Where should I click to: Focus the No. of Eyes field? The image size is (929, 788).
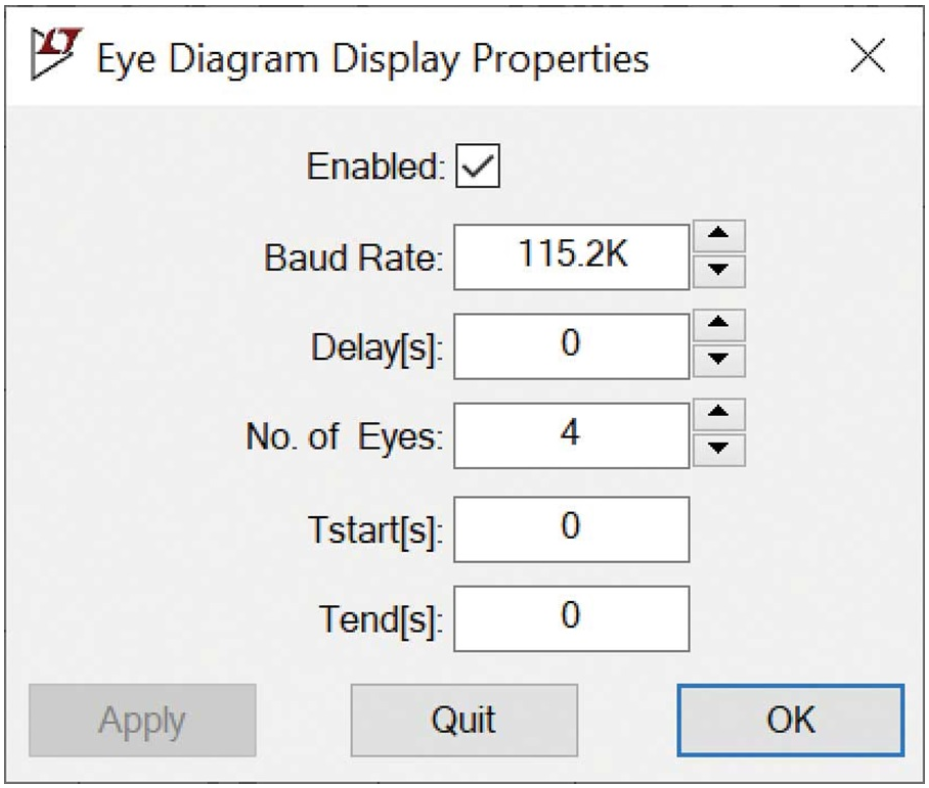[x=572, y=435]
